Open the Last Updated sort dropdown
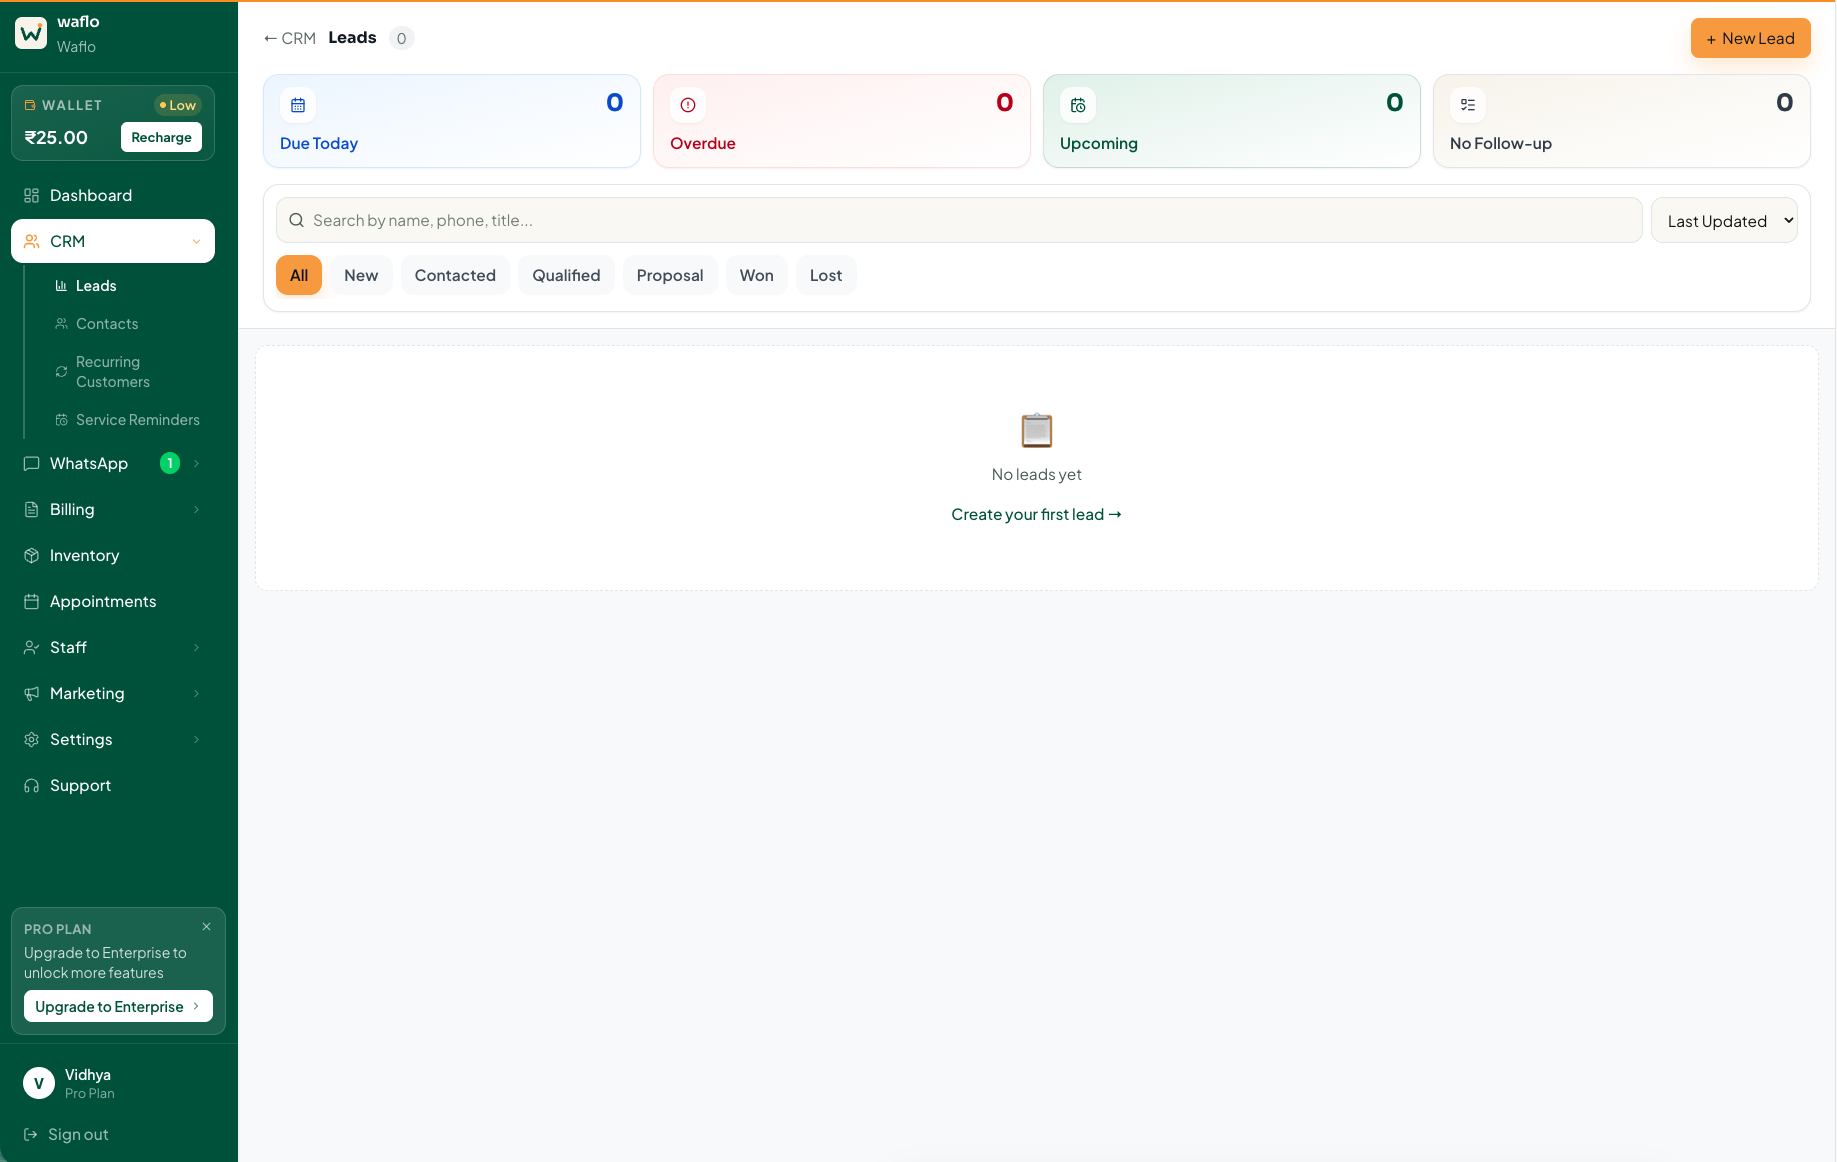Image resolution: width=1837 pixels, height=1162 pixels. [x=1724, y=221]
